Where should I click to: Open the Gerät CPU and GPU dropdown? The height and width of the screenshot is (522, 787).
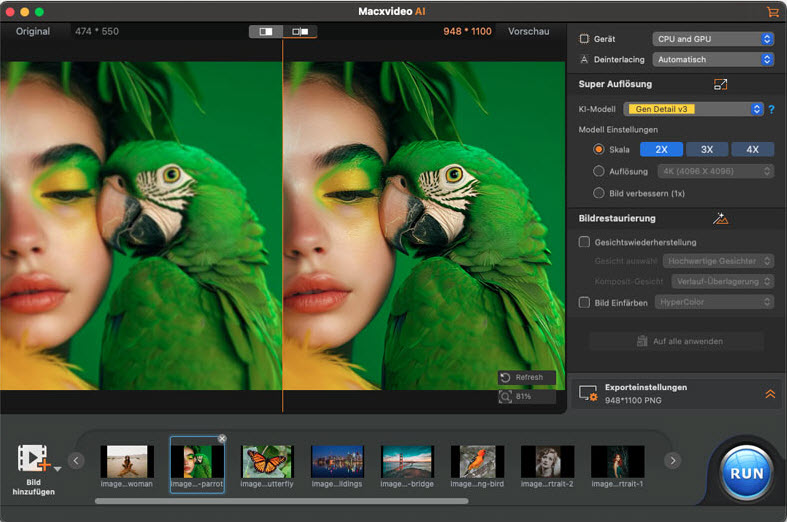click(x=714, y=39)
